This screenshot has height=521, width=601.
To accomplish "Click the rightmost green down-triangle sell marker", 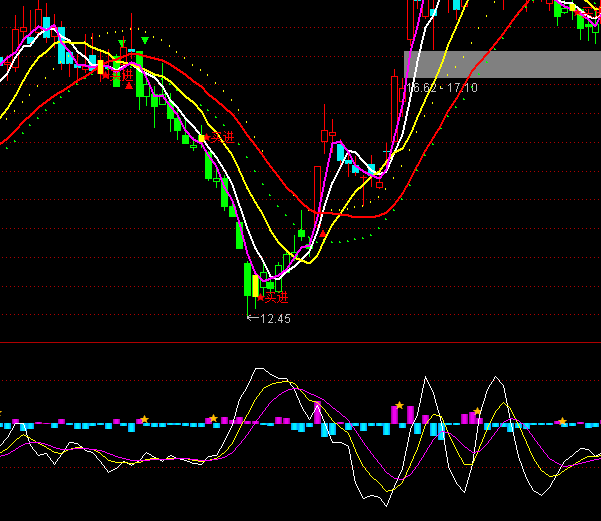I will [145, 41].
